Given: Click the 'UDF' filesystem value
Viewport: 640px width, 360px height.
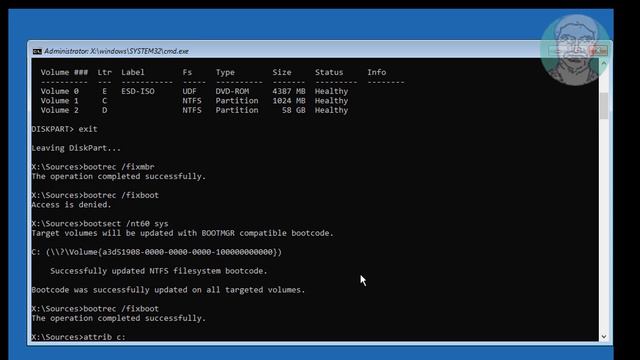Looking at the screenshot, I should (189, 91).
